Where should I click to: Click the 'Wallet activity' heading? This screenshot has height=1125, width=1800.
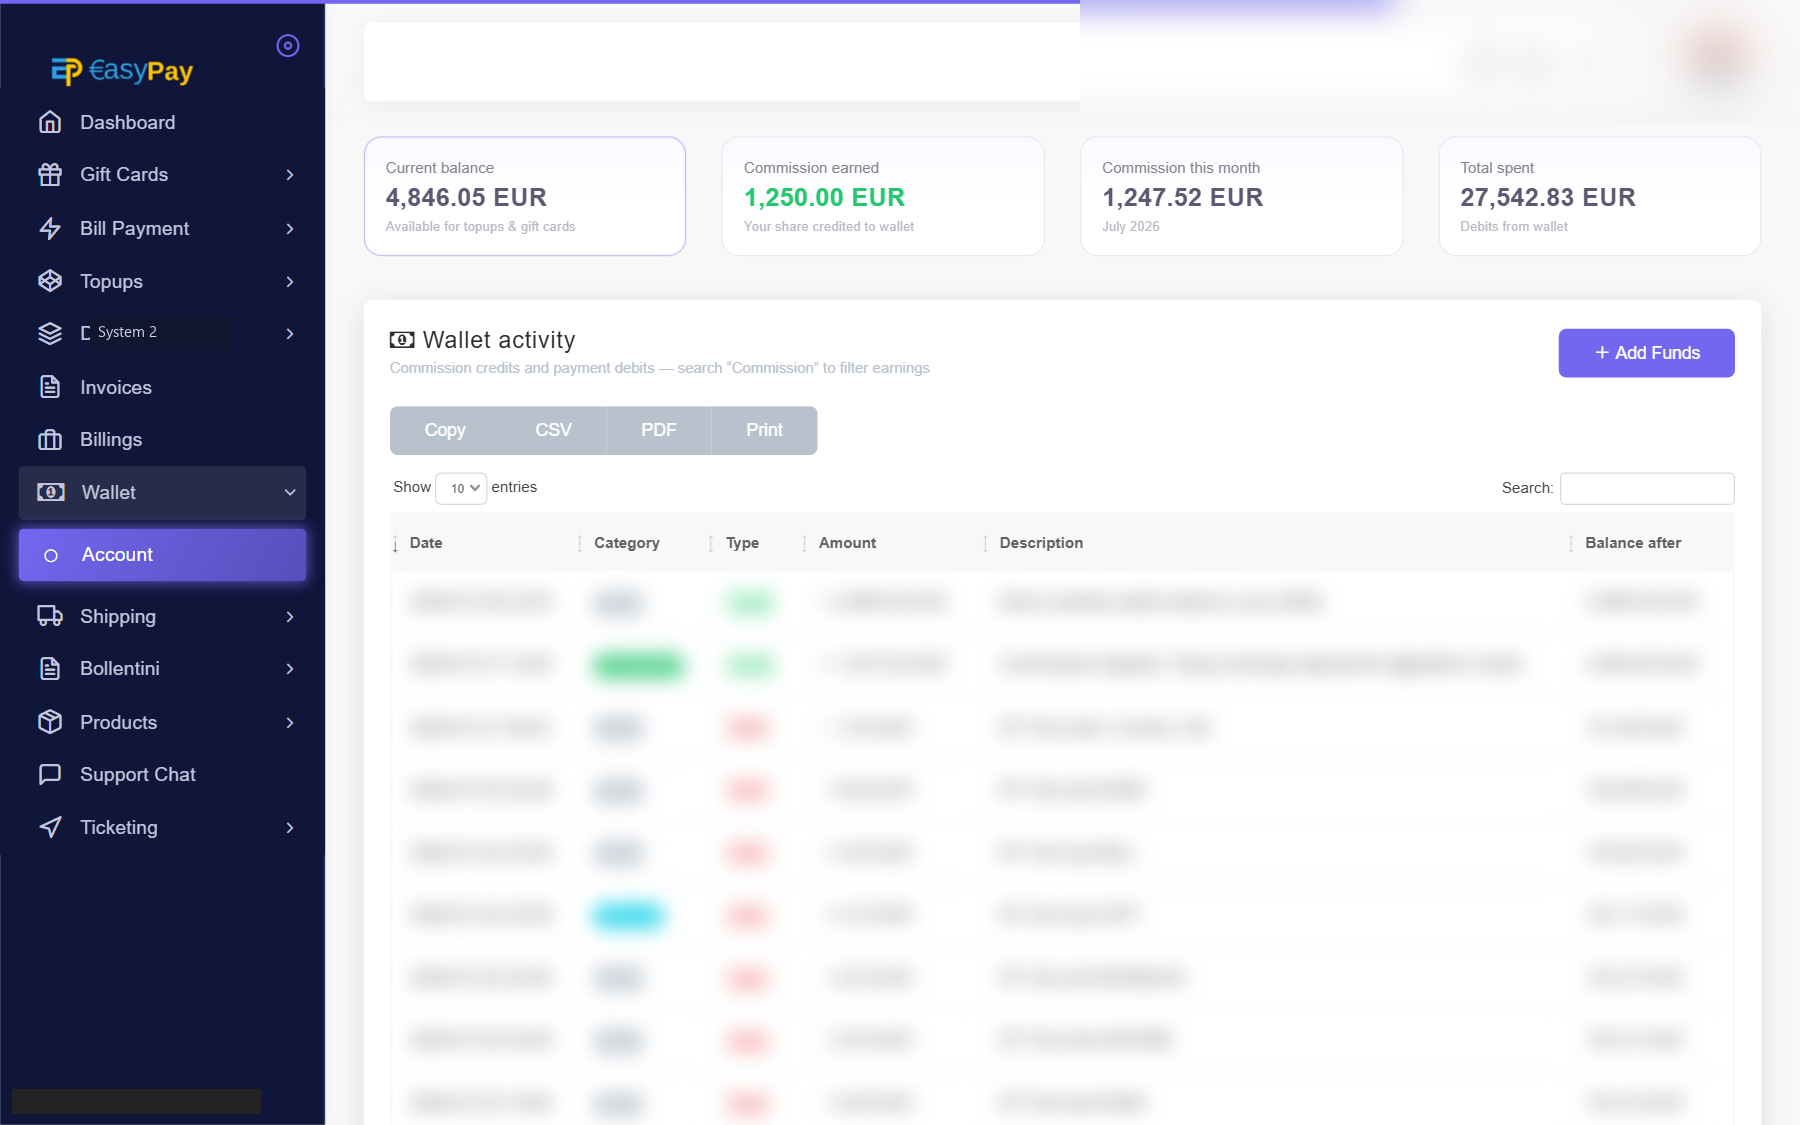point(499,340)
